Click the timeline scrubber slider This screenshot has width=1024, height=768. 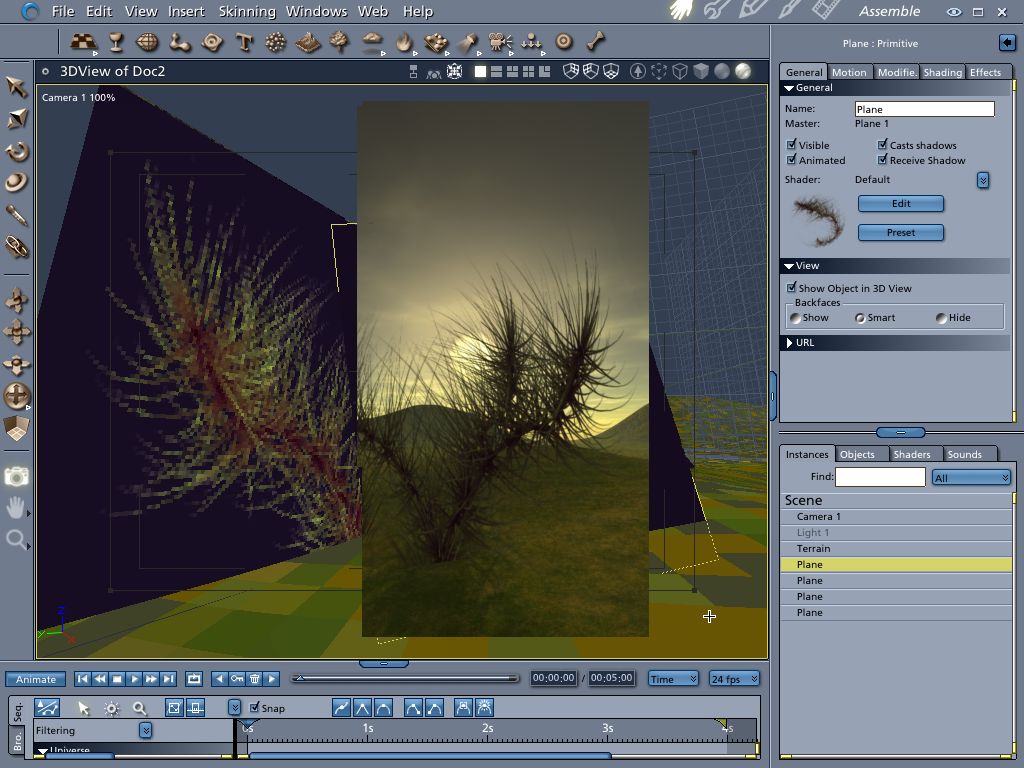(298, 678)
